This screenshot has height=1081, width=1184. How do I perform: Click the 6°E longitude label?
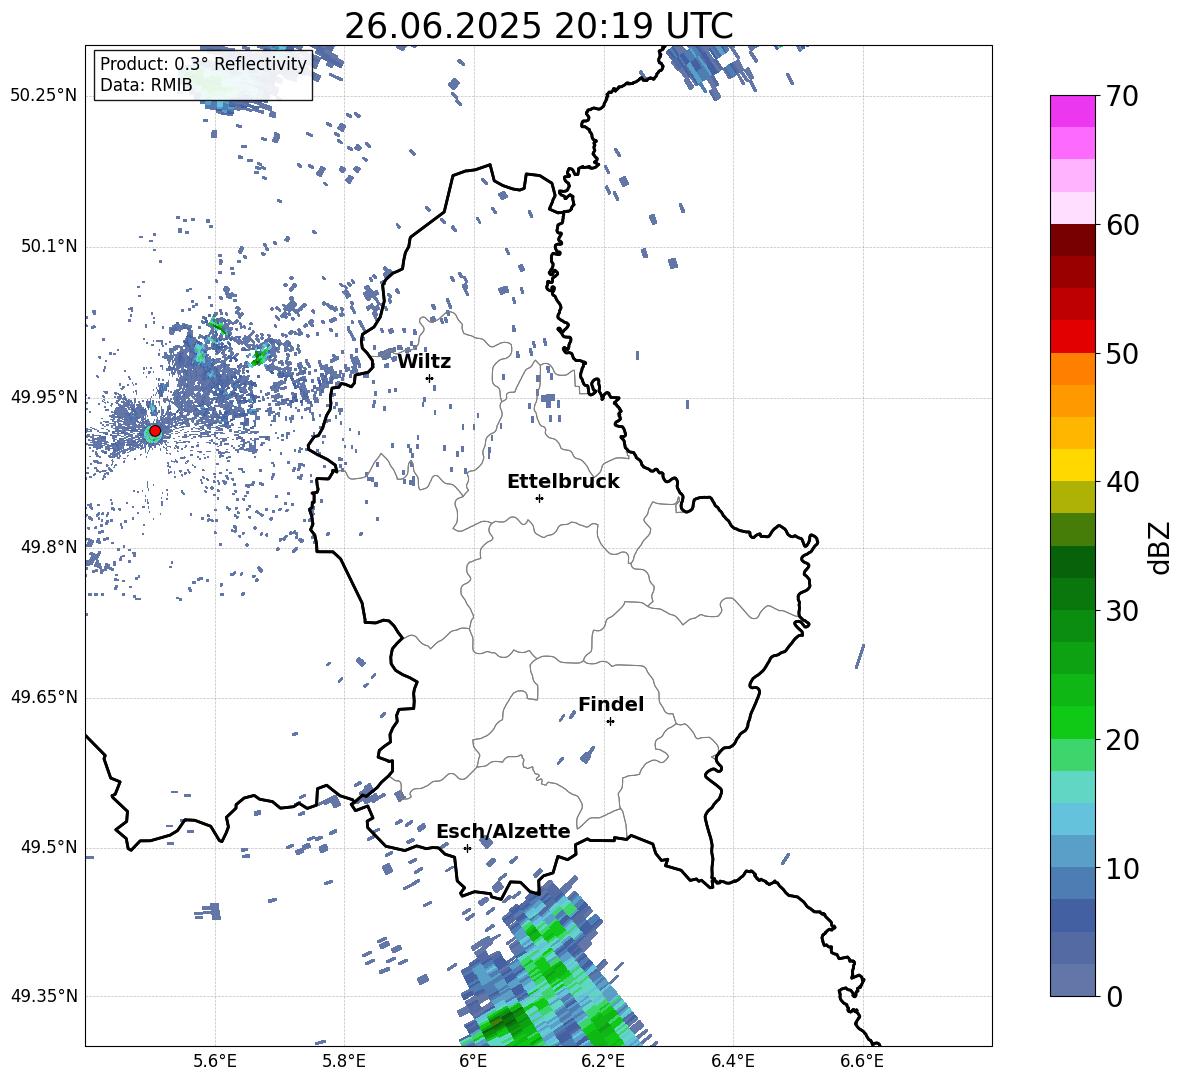point(473,1061)
